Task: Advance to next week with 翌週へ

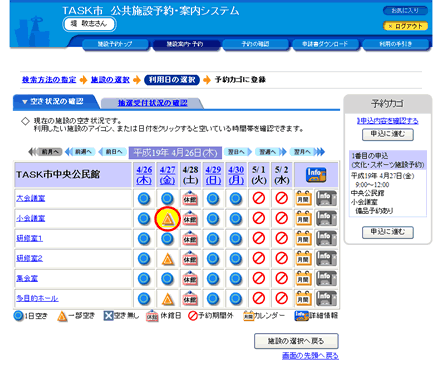Action: tap(270, 152)
